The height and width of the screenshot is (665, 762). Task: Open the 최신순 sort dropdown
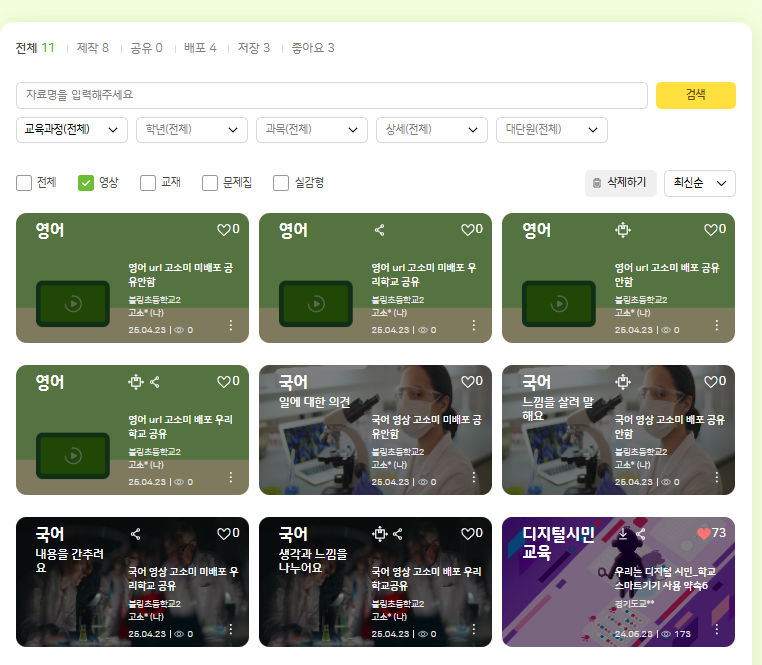[699, 183]
